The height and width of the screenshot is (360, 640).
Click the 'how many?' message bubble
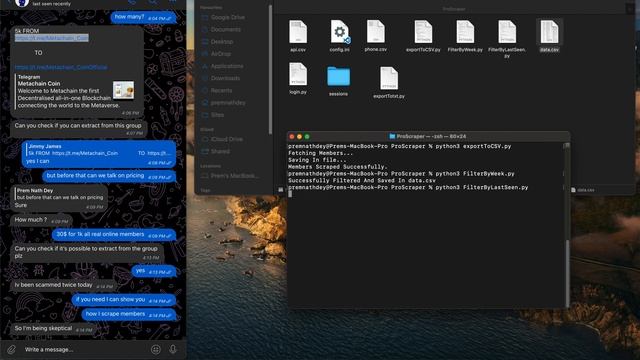pyautogui.click(x=143, y=17)
